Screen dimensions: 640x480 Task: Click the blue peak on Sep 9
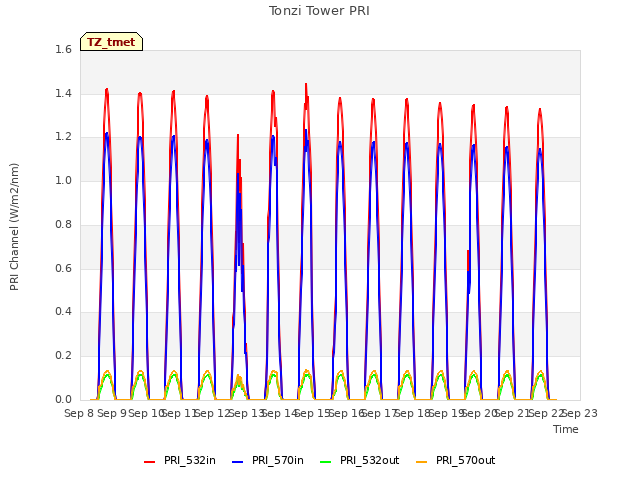107,133
